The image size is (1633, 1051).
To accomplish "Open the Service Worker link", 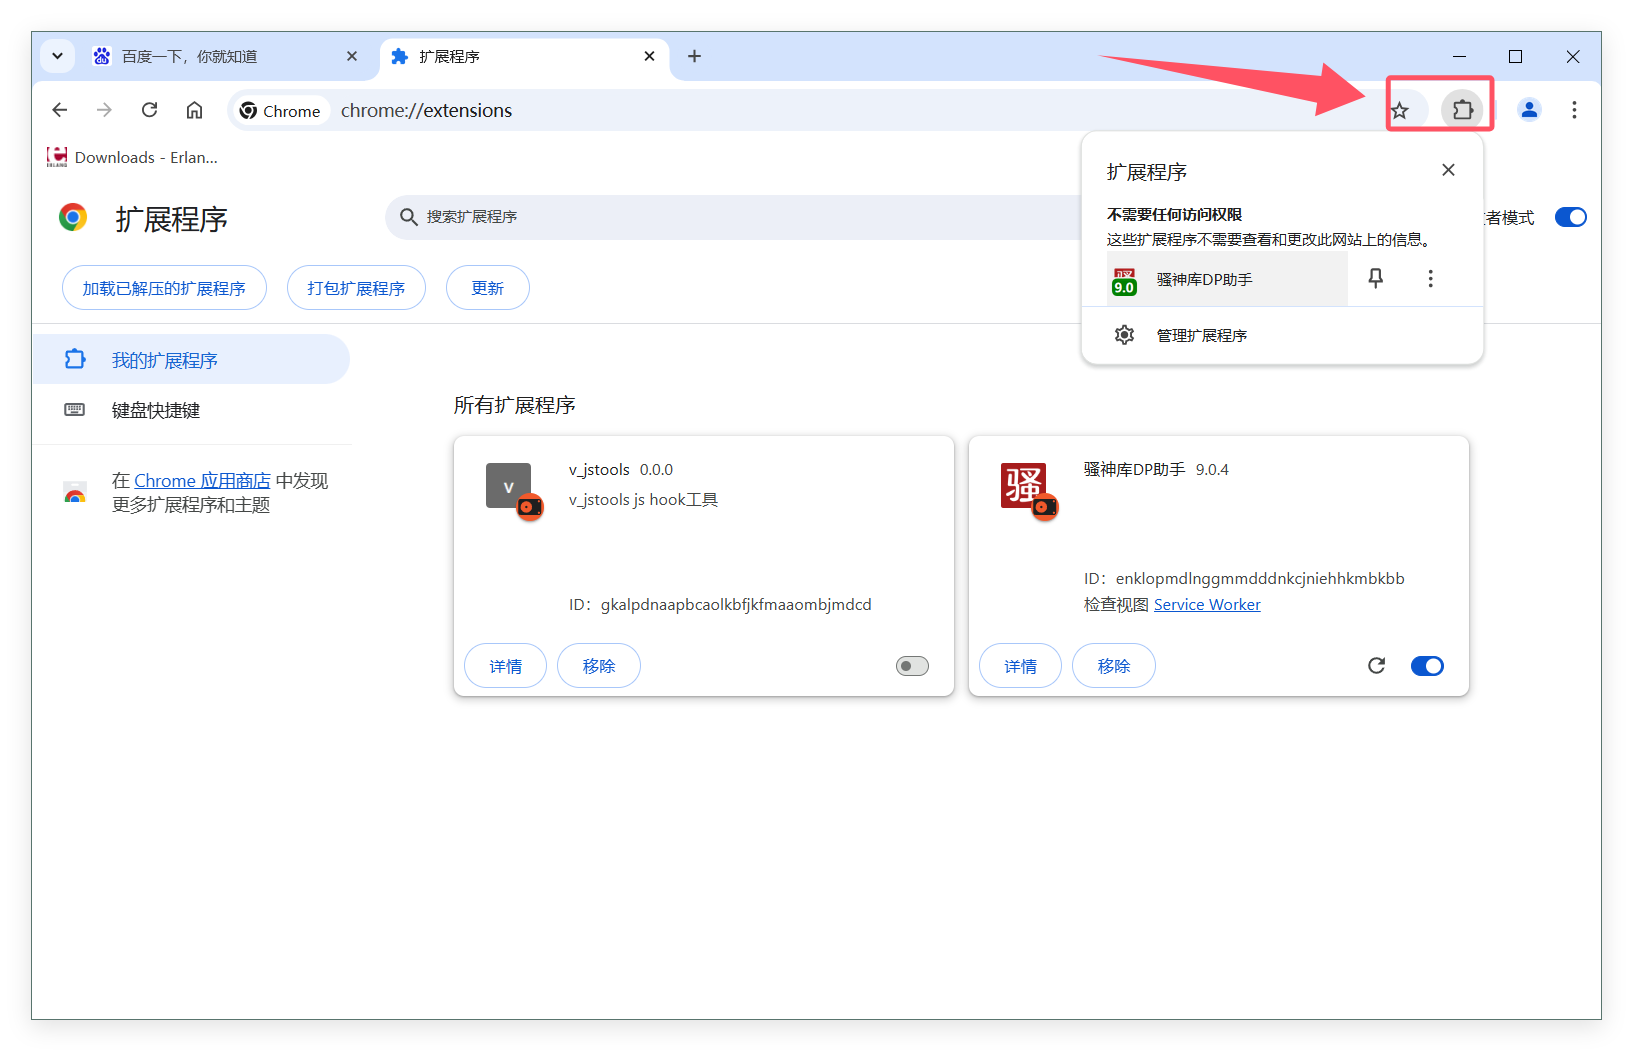I will (1207, 605).
